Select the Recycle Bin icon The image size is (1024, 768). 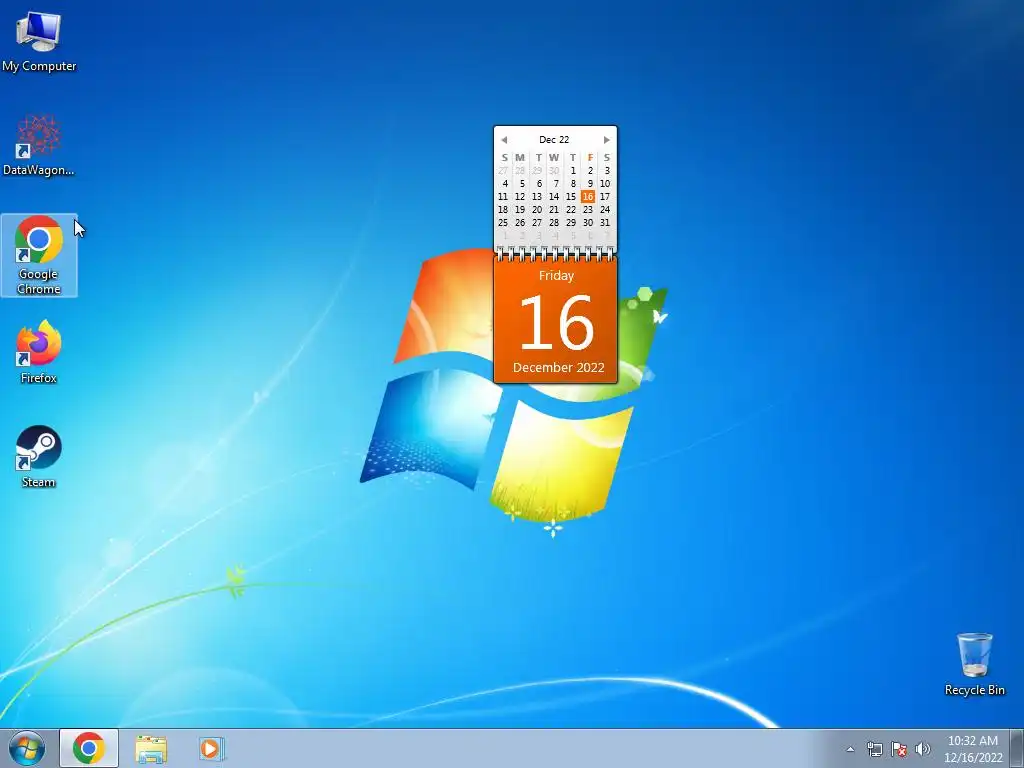974,664
